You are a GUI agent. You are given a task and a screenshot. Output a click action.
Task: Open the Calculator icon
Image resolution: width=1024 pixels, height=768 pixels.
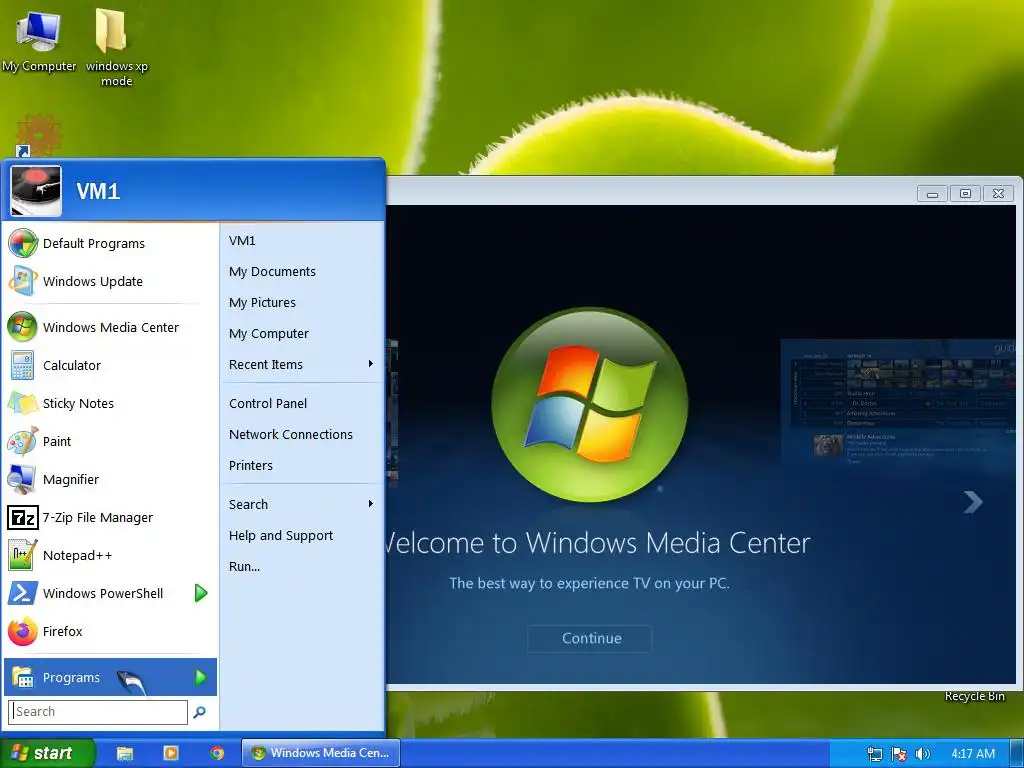click(x=23, y=365)
